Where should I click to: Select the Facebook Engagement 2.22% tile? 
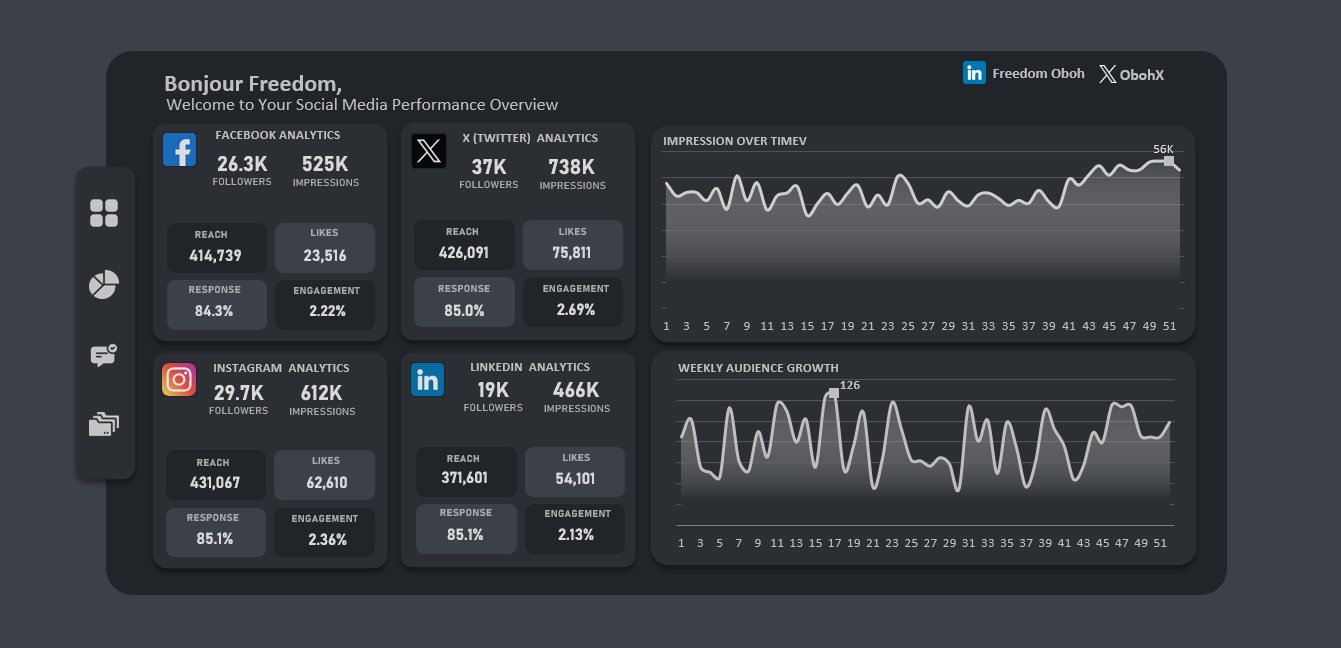[x=325, y=304]
